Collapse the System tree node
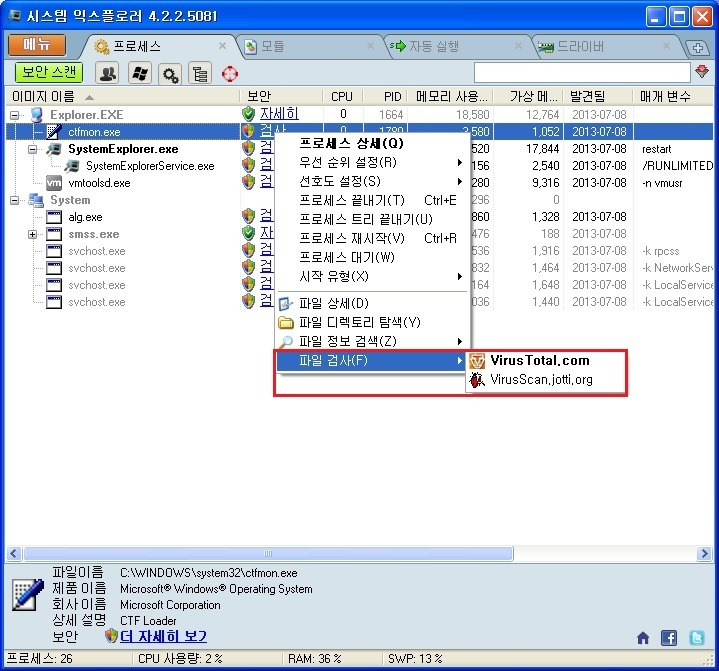The height and width of the screenshot is (671, 719). [15, 200]
